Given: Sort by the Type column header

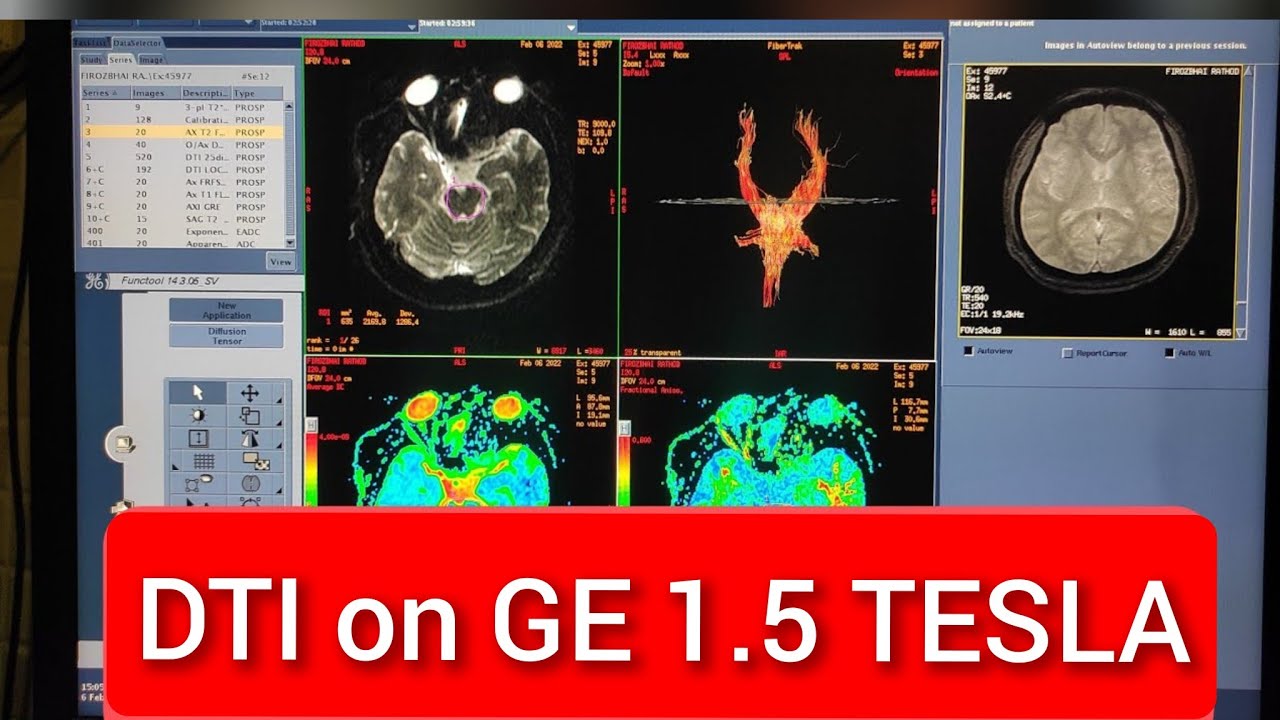Looking at the screenshot, I should tap(258, 92).
